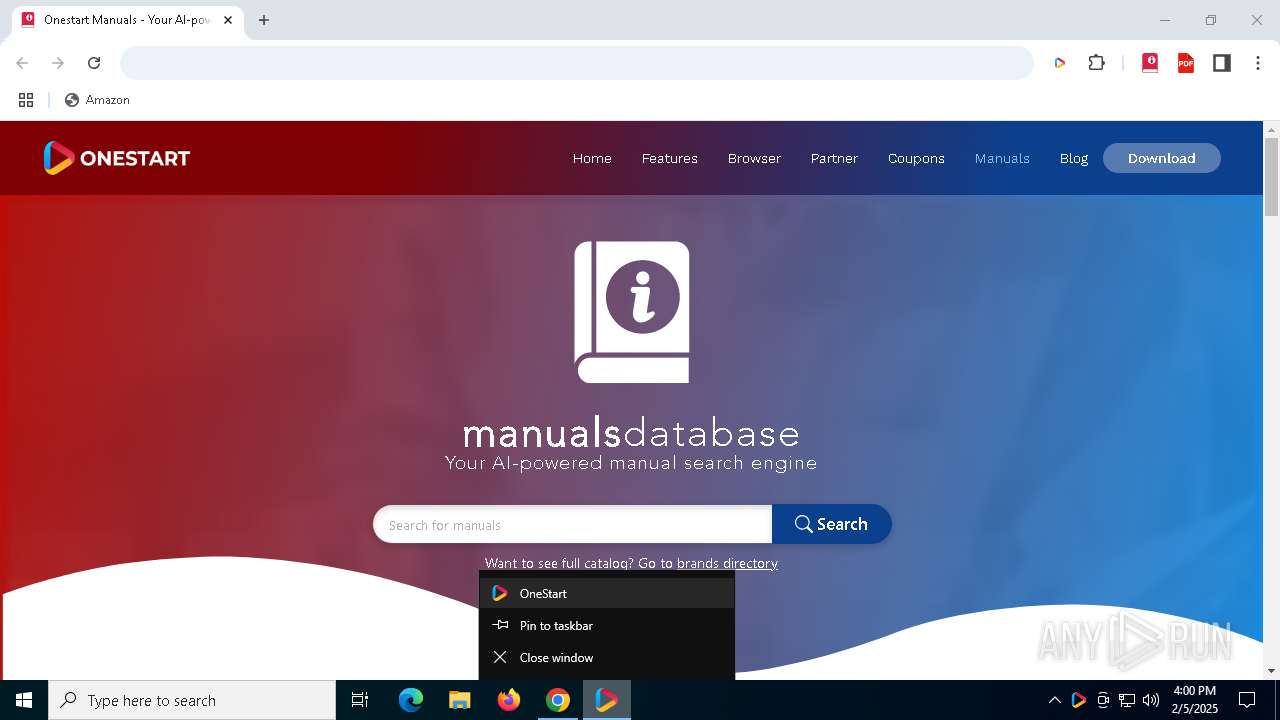
Task: Open the PDF extension icon
Action: [1186, 63]
